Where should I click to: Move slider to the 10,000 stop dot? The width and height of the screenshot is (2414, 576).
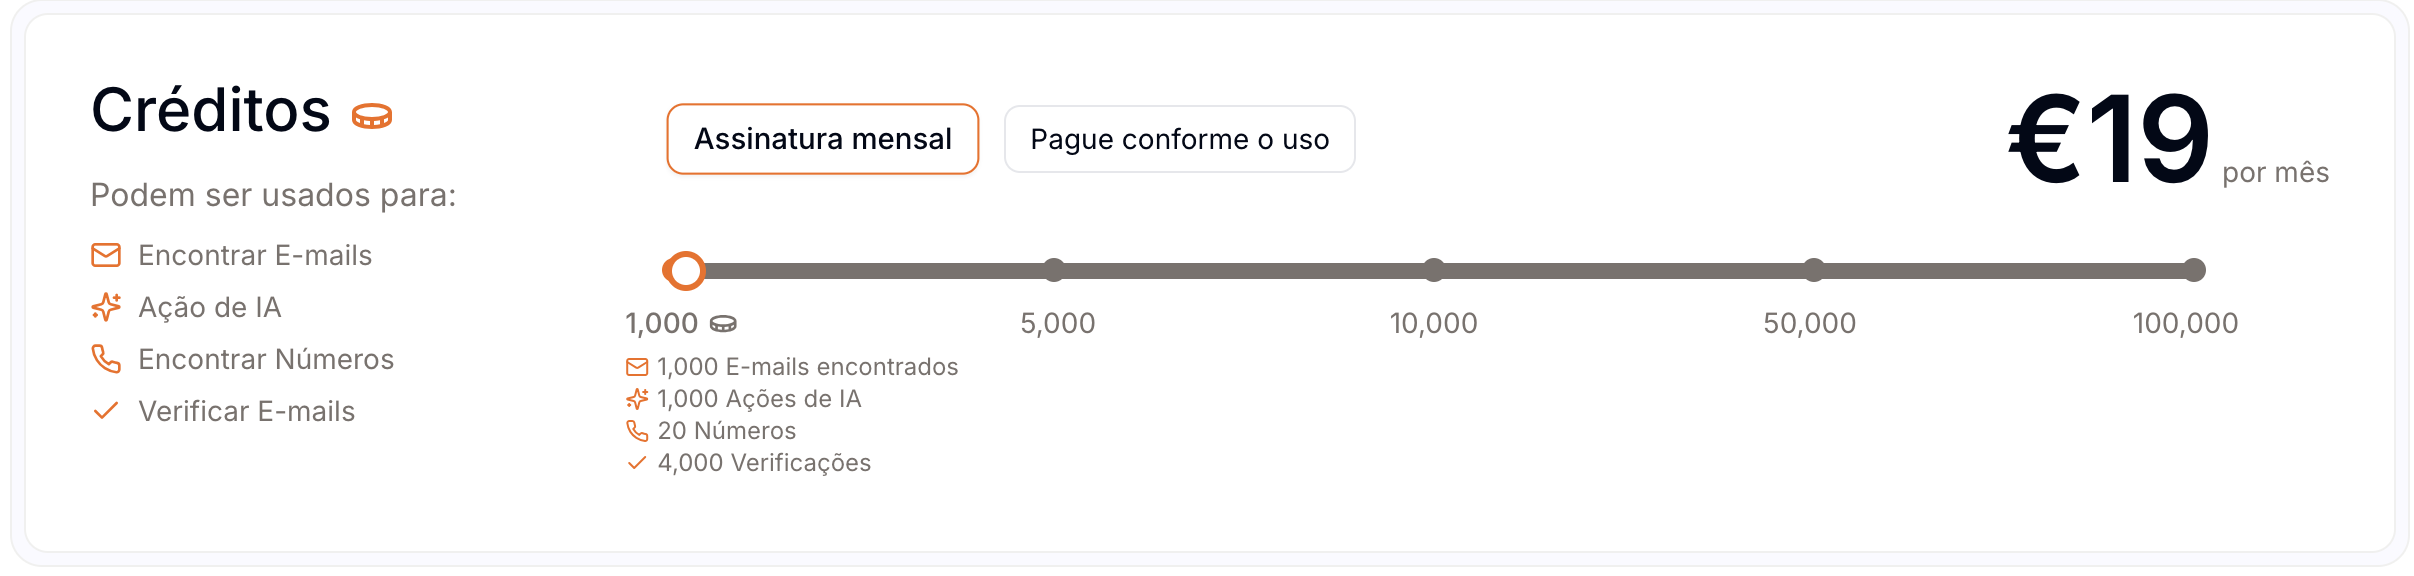coord(1434,270)
